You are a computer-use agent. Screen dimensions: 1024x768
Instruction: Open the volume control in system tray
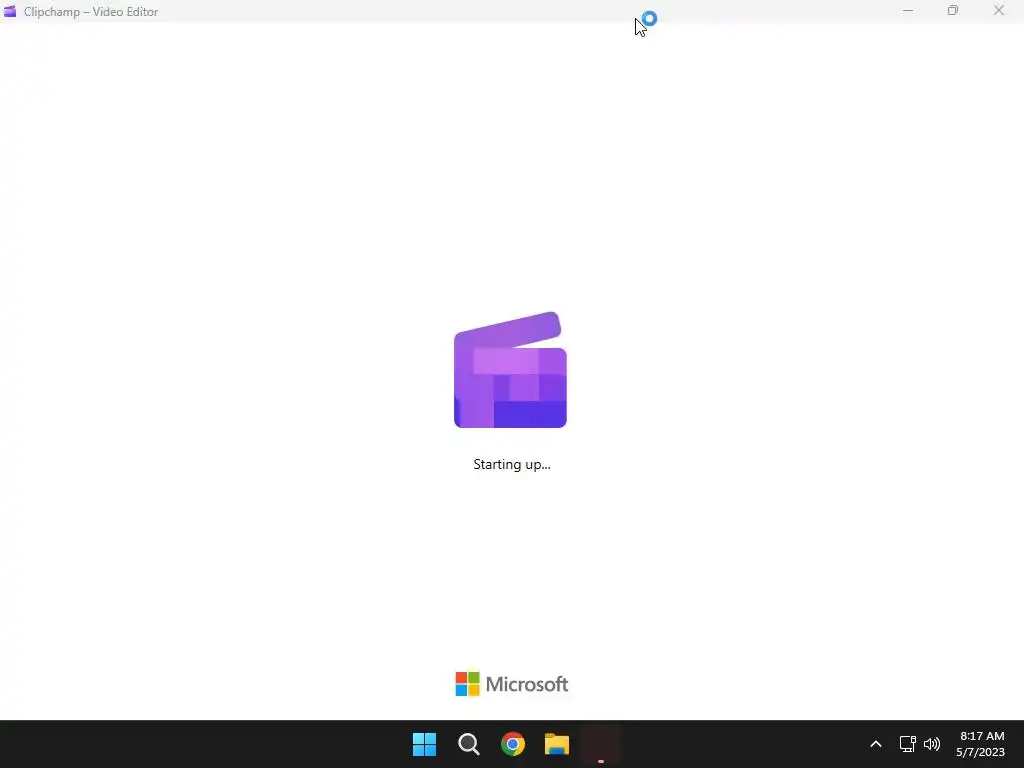click(x=932, y=744)
